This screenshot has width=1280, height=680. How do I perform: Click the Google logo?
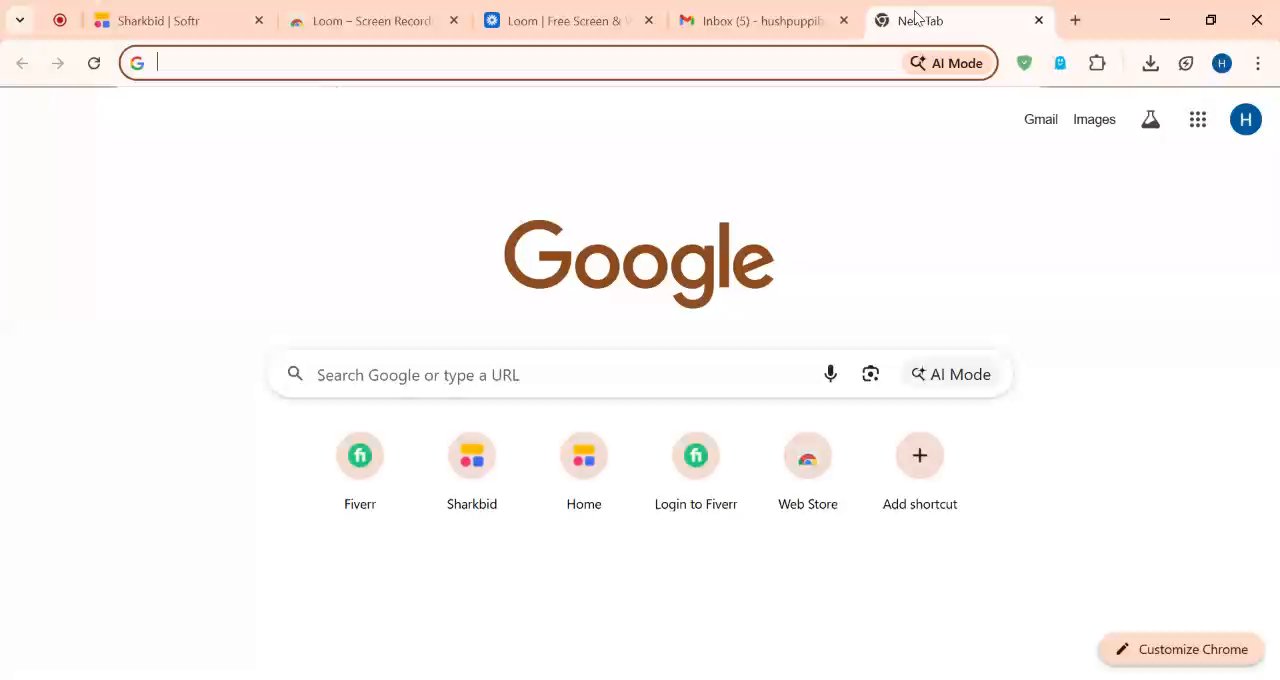[x=639, y=264]
